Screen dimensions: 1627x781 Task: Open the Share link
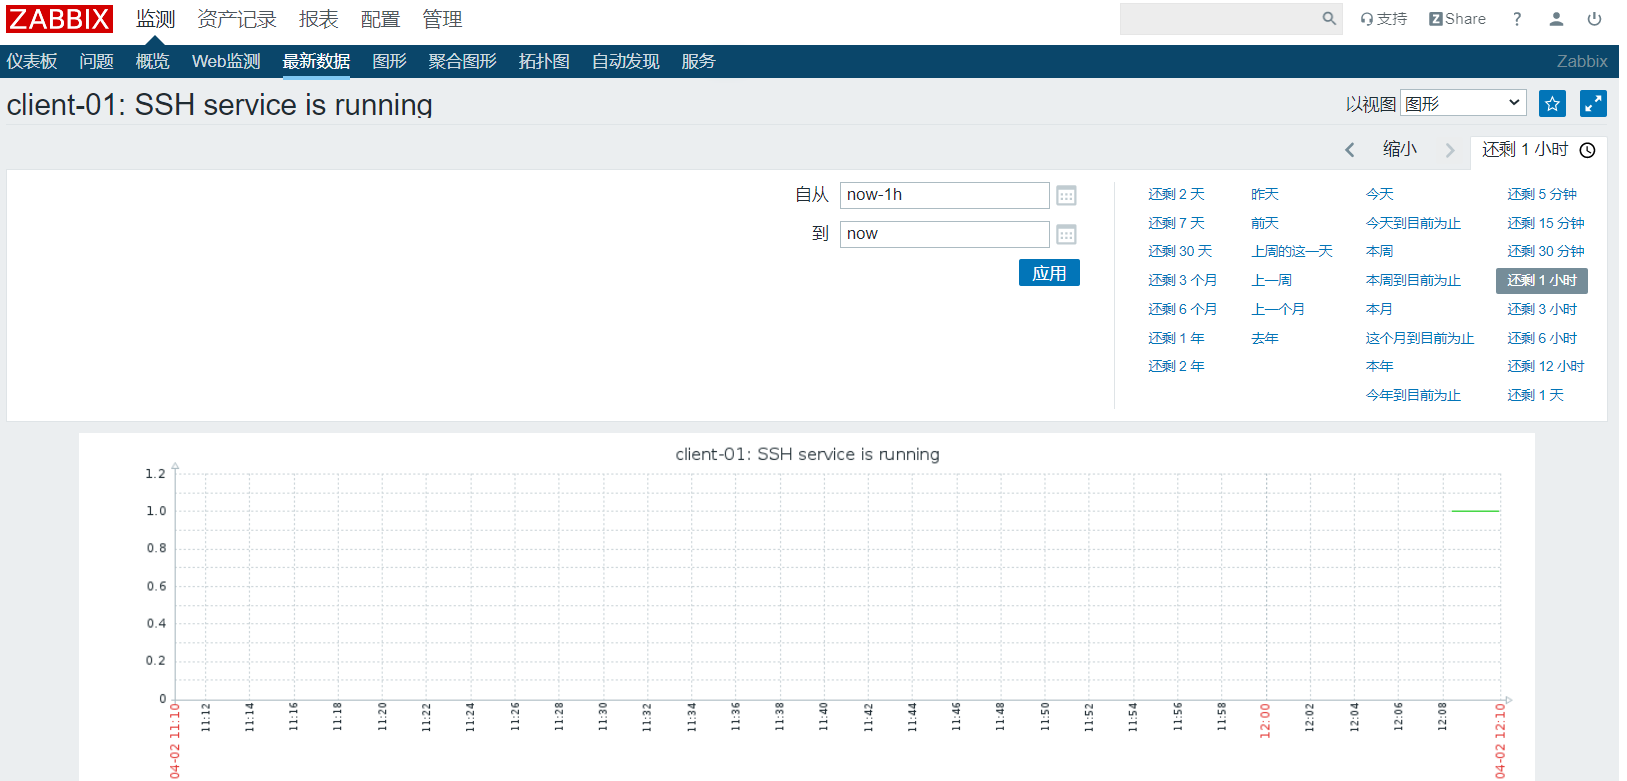pos(1457,19)
